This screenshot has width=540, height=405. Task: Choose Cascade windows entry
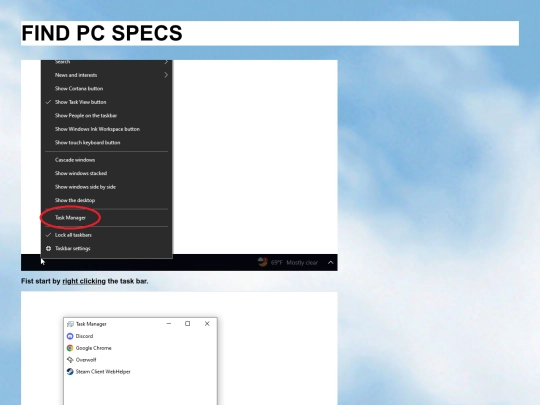click(107, 160)
